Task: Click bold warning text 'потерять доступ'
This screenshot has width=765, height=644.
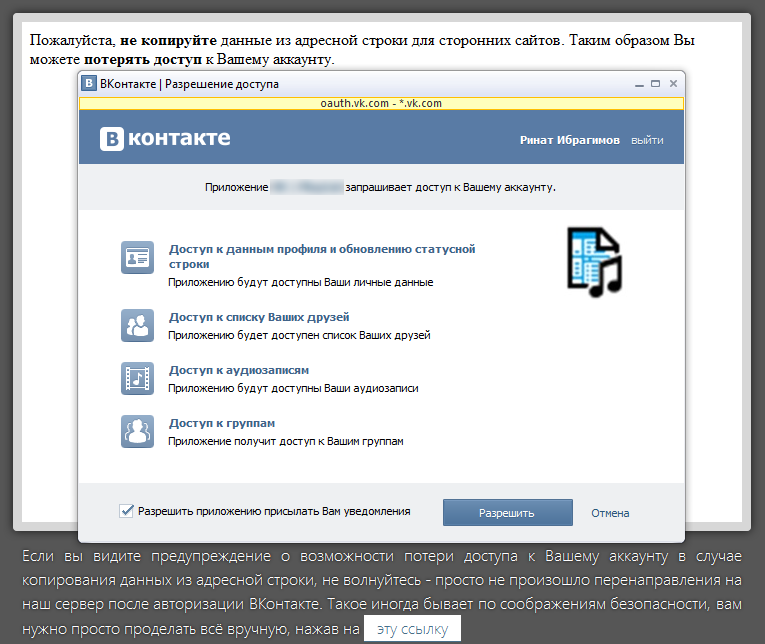Action: click(142, 60)
